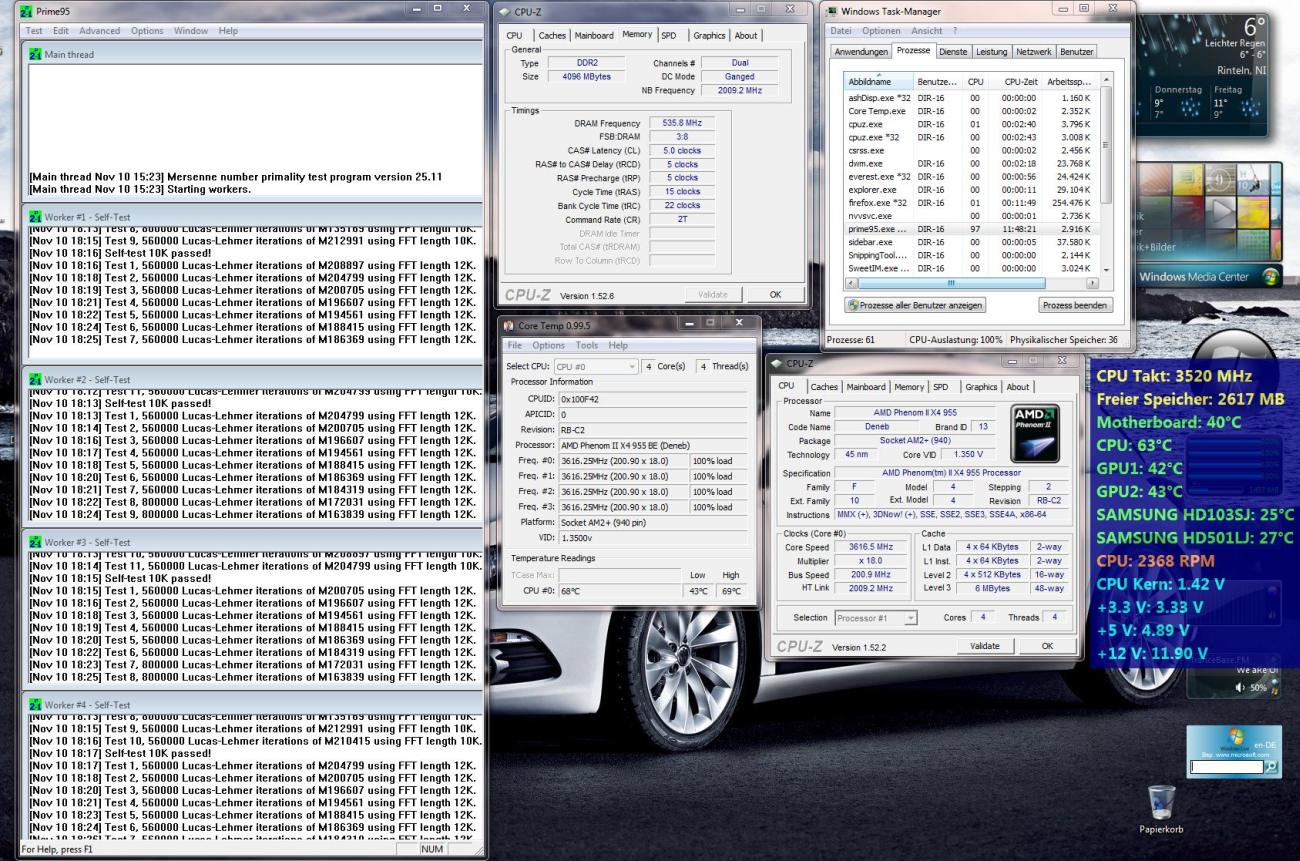Click Validate in CPU-Z version 1.52.2
This screenshot has height=861, width=1300.
click(x=984, y=646)
